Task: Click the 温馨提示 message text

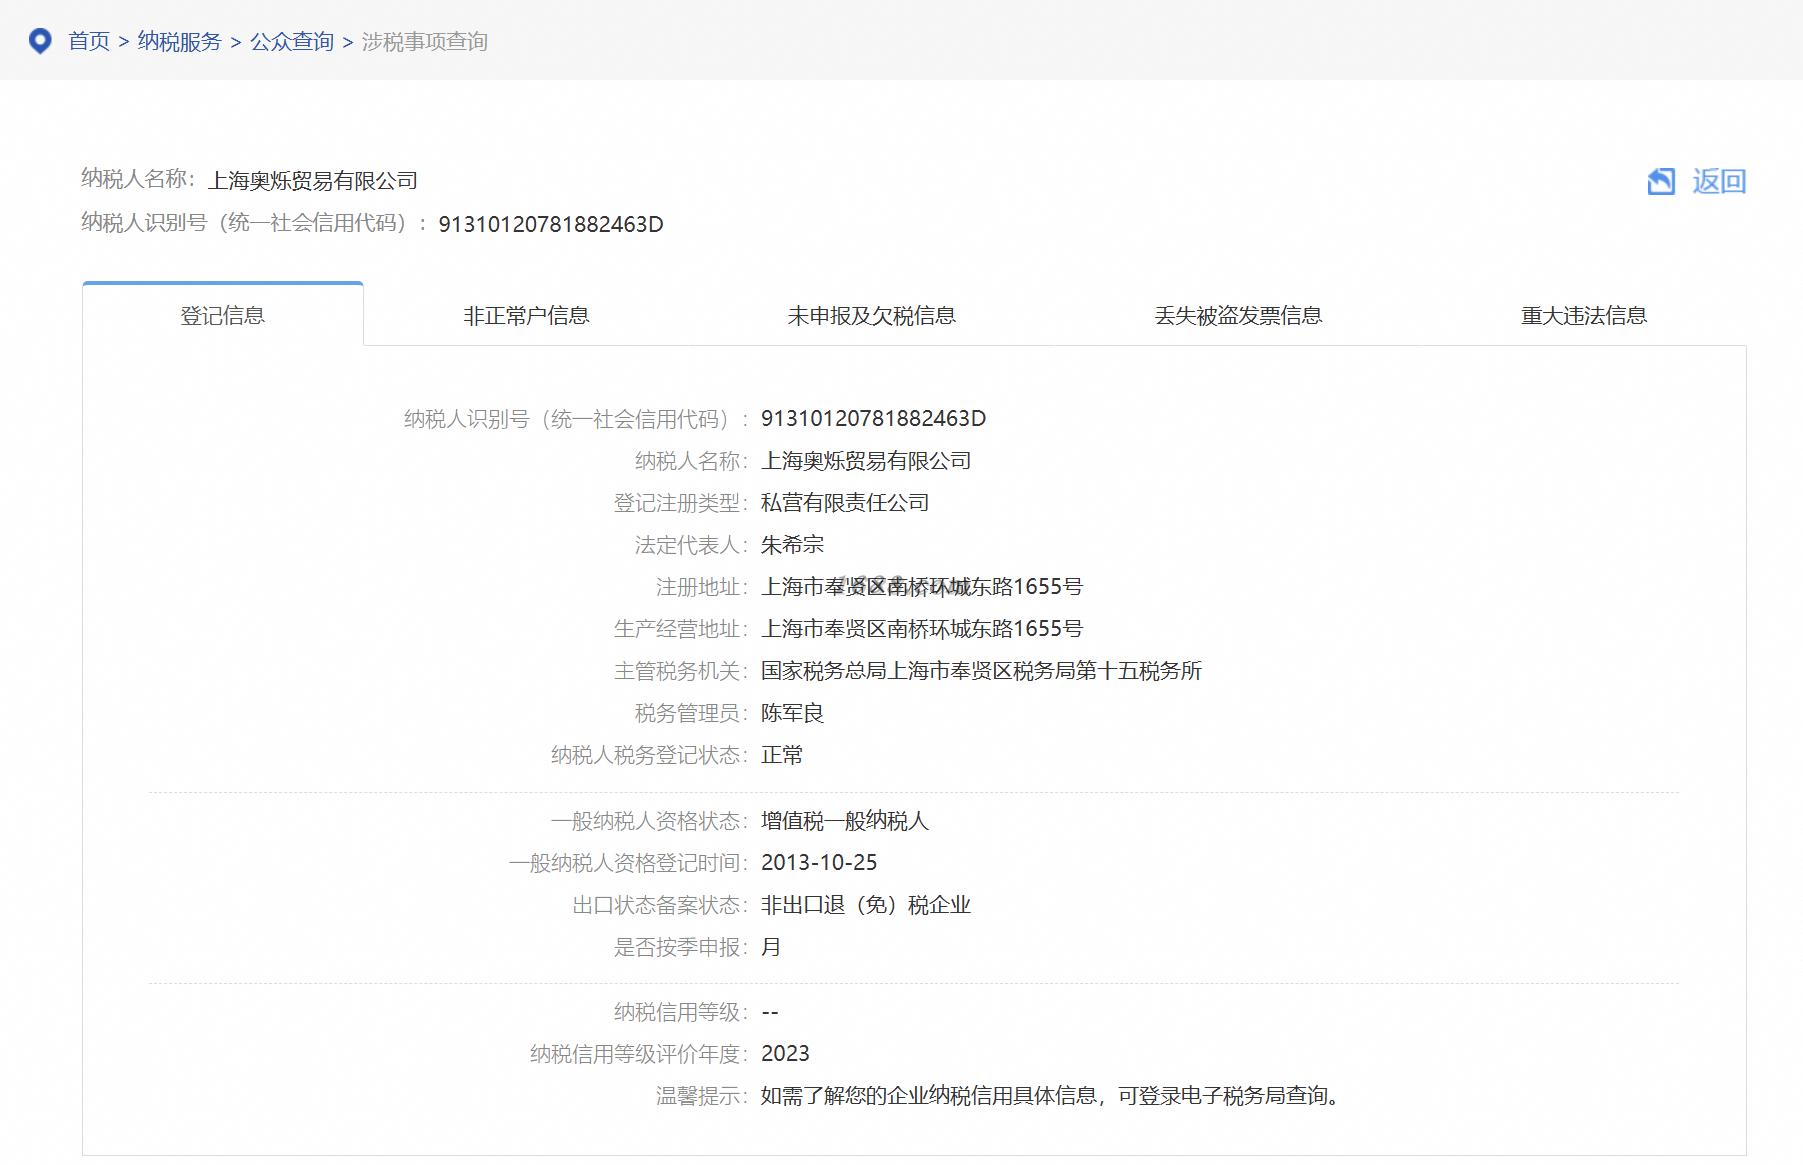Action: click(x=1051, y=1096)
